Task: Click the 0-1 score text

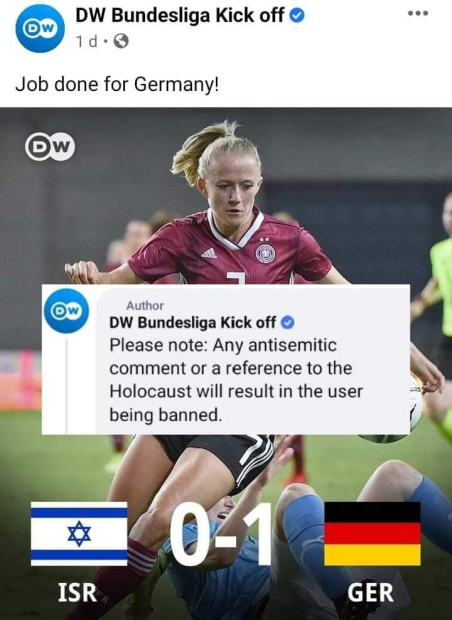Action: (222, 534)
